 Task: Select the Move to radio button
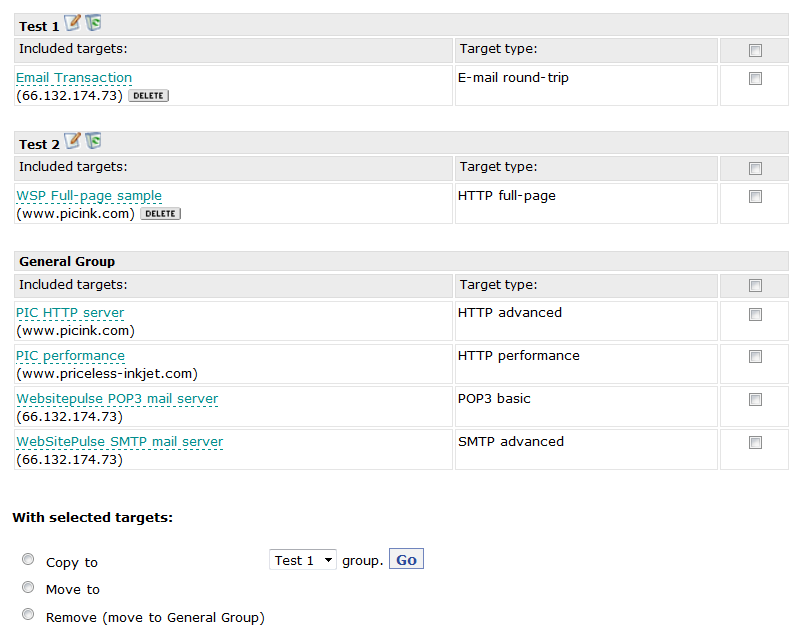tap(28, 586)
